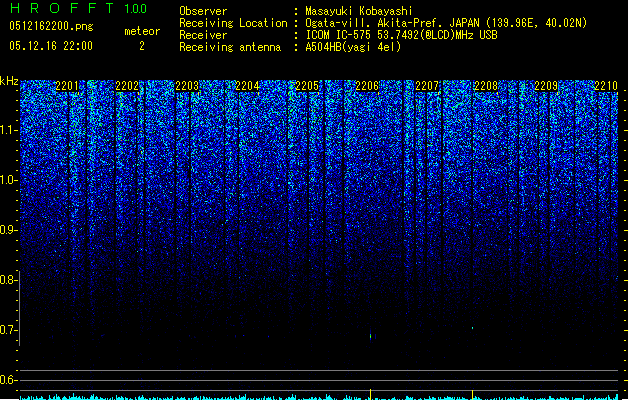Image resolution: width=629 pixels, height=400 pixels.
Task: Click the HROFFT 1.0.0 title text
Action: pyautogui.click(x=78, y=8)
